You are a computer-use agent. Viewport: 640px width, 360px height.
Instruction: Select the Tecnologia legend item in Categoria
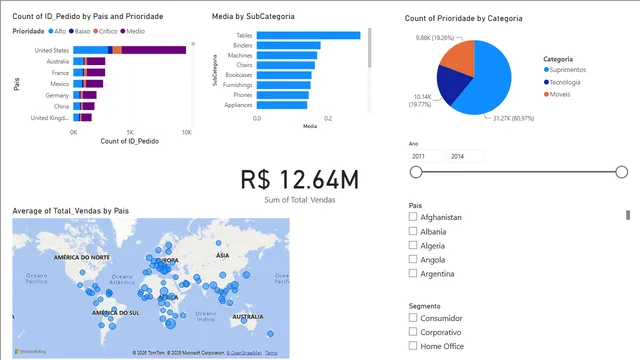[562, 82]
